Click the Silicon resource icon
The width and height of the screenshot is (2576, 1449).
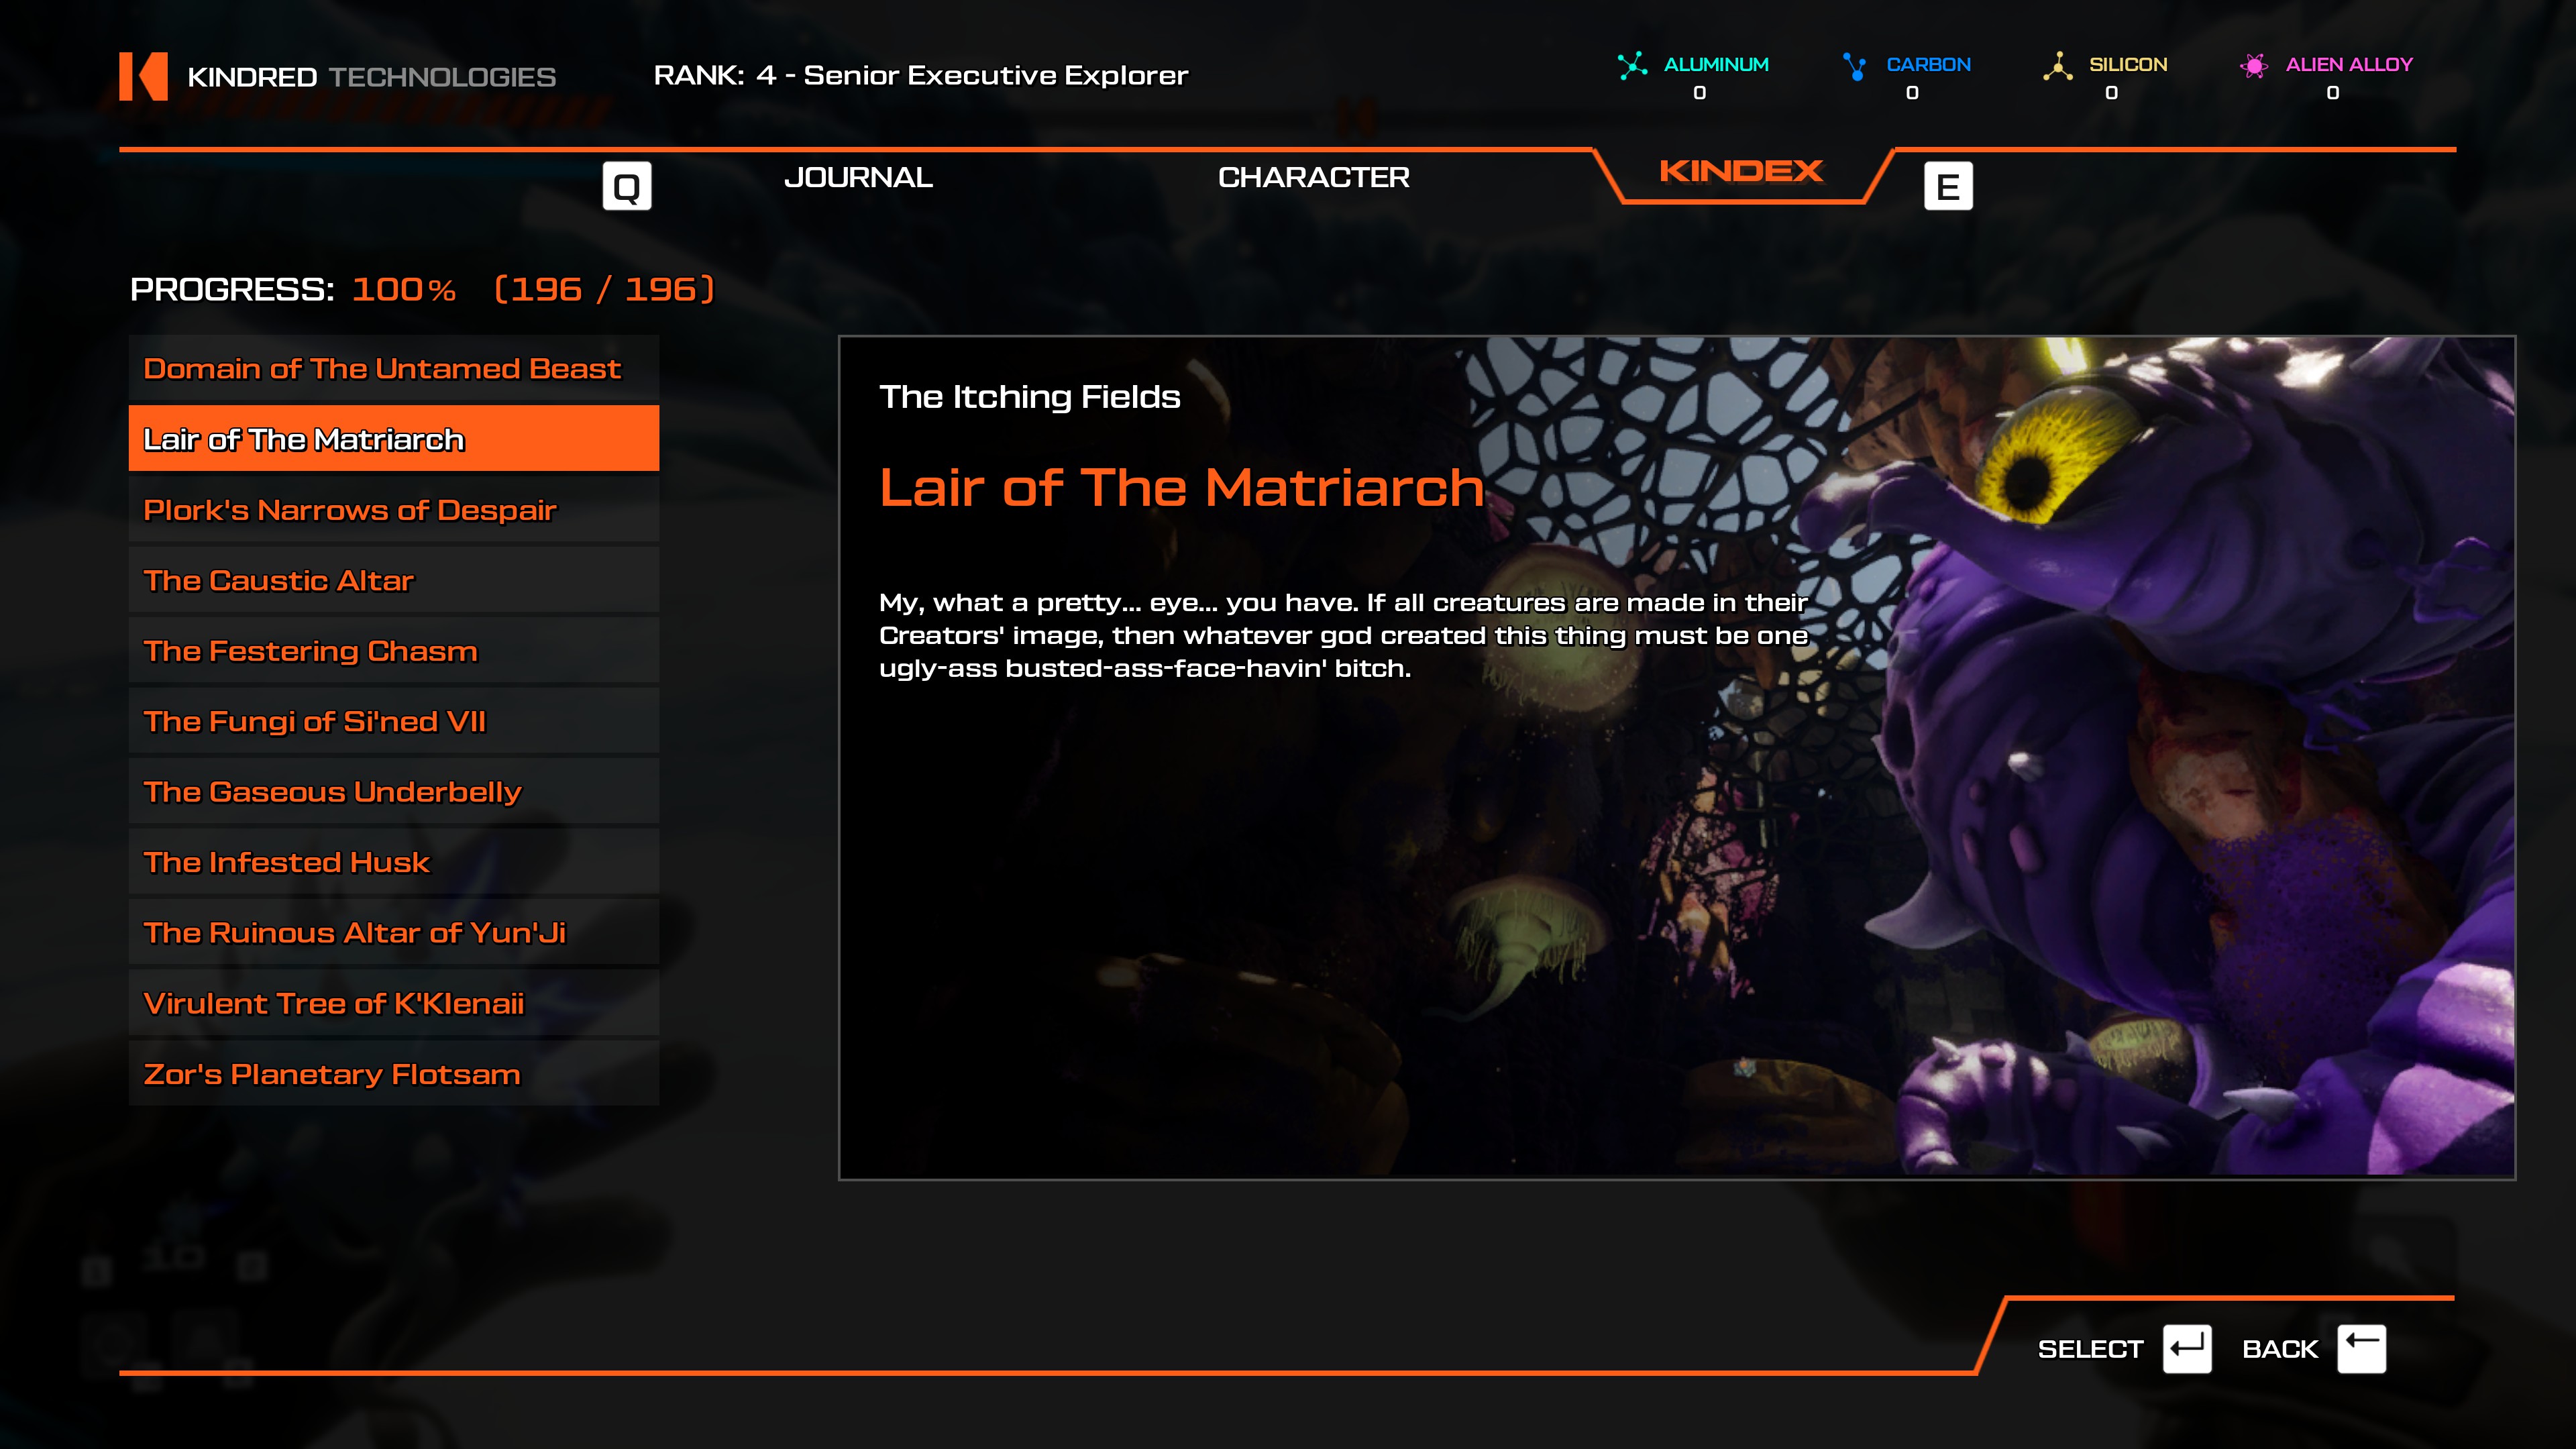2057,66
